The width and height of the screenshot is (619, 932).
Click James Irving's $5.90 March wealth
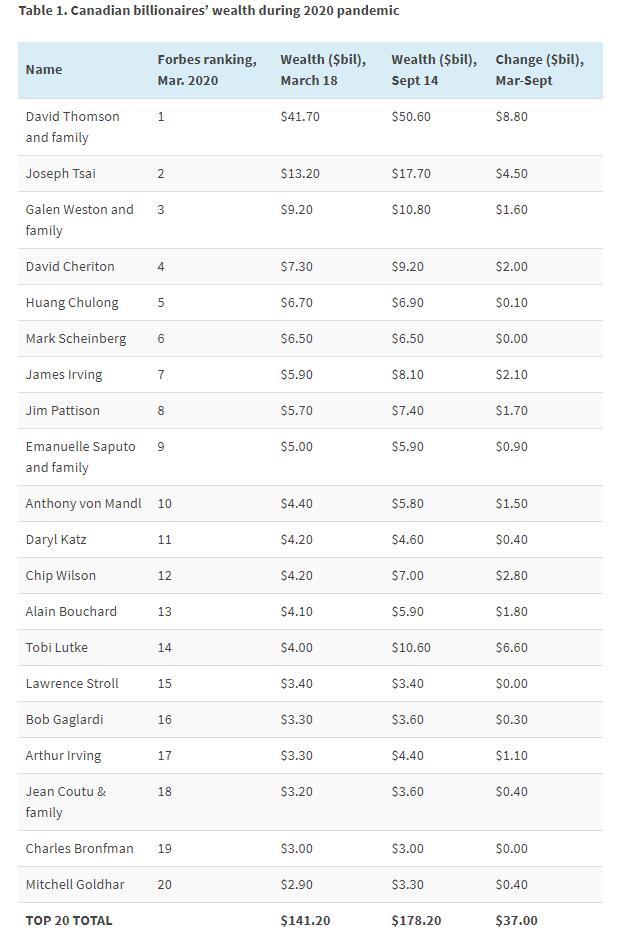click(297, 374)
